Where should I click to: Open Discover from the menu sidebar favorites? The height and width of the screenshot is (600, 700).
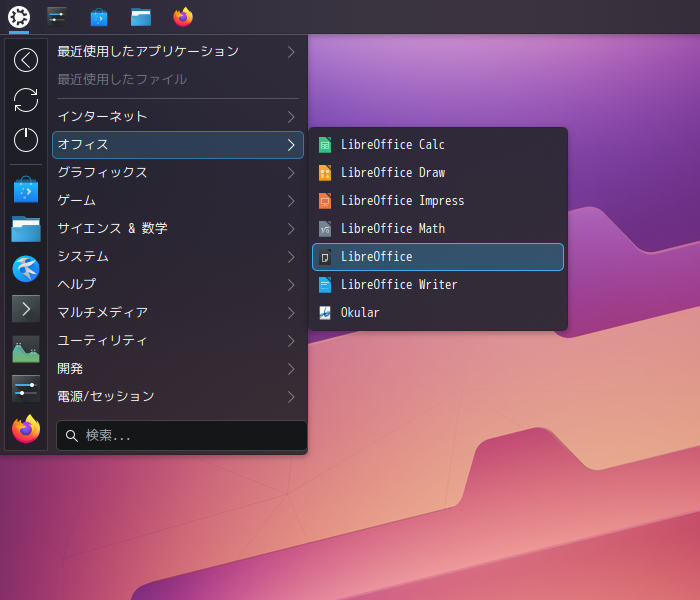26,189
